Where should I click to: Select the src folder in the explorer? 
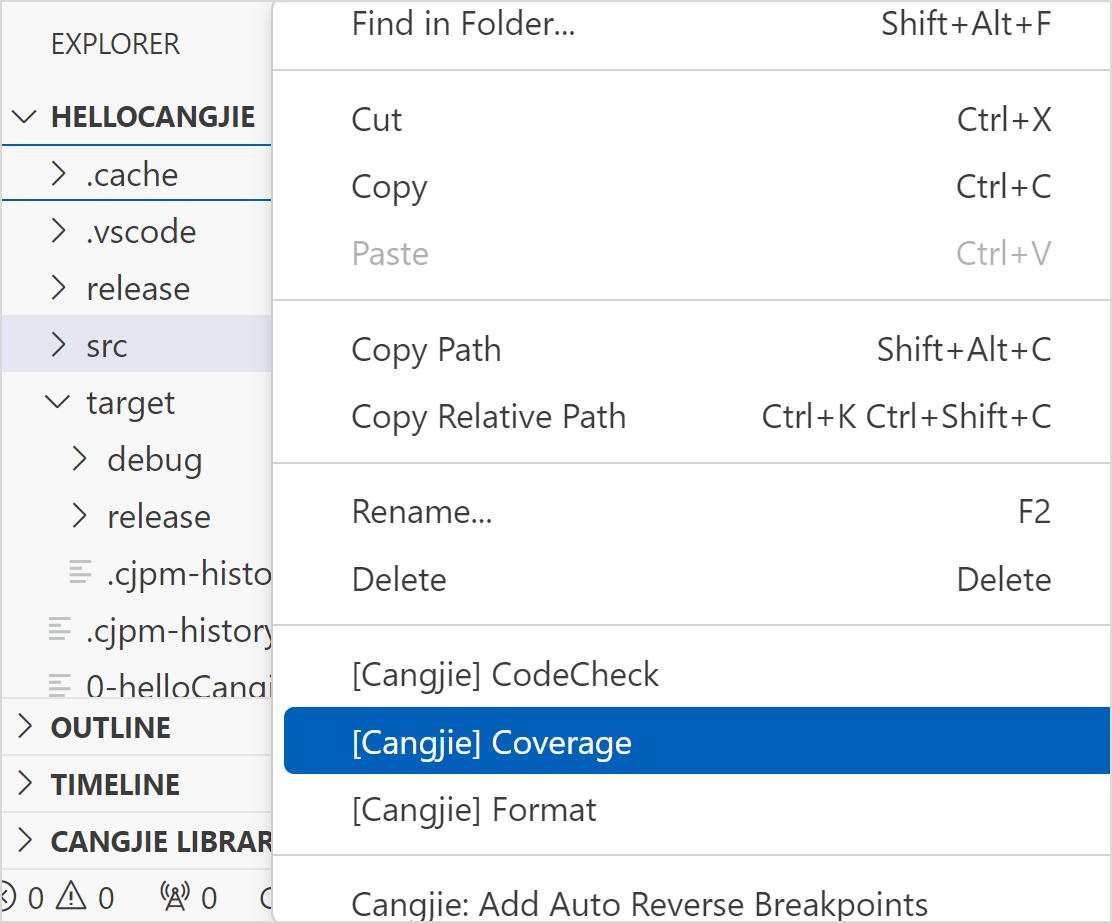tap(105, 345)
